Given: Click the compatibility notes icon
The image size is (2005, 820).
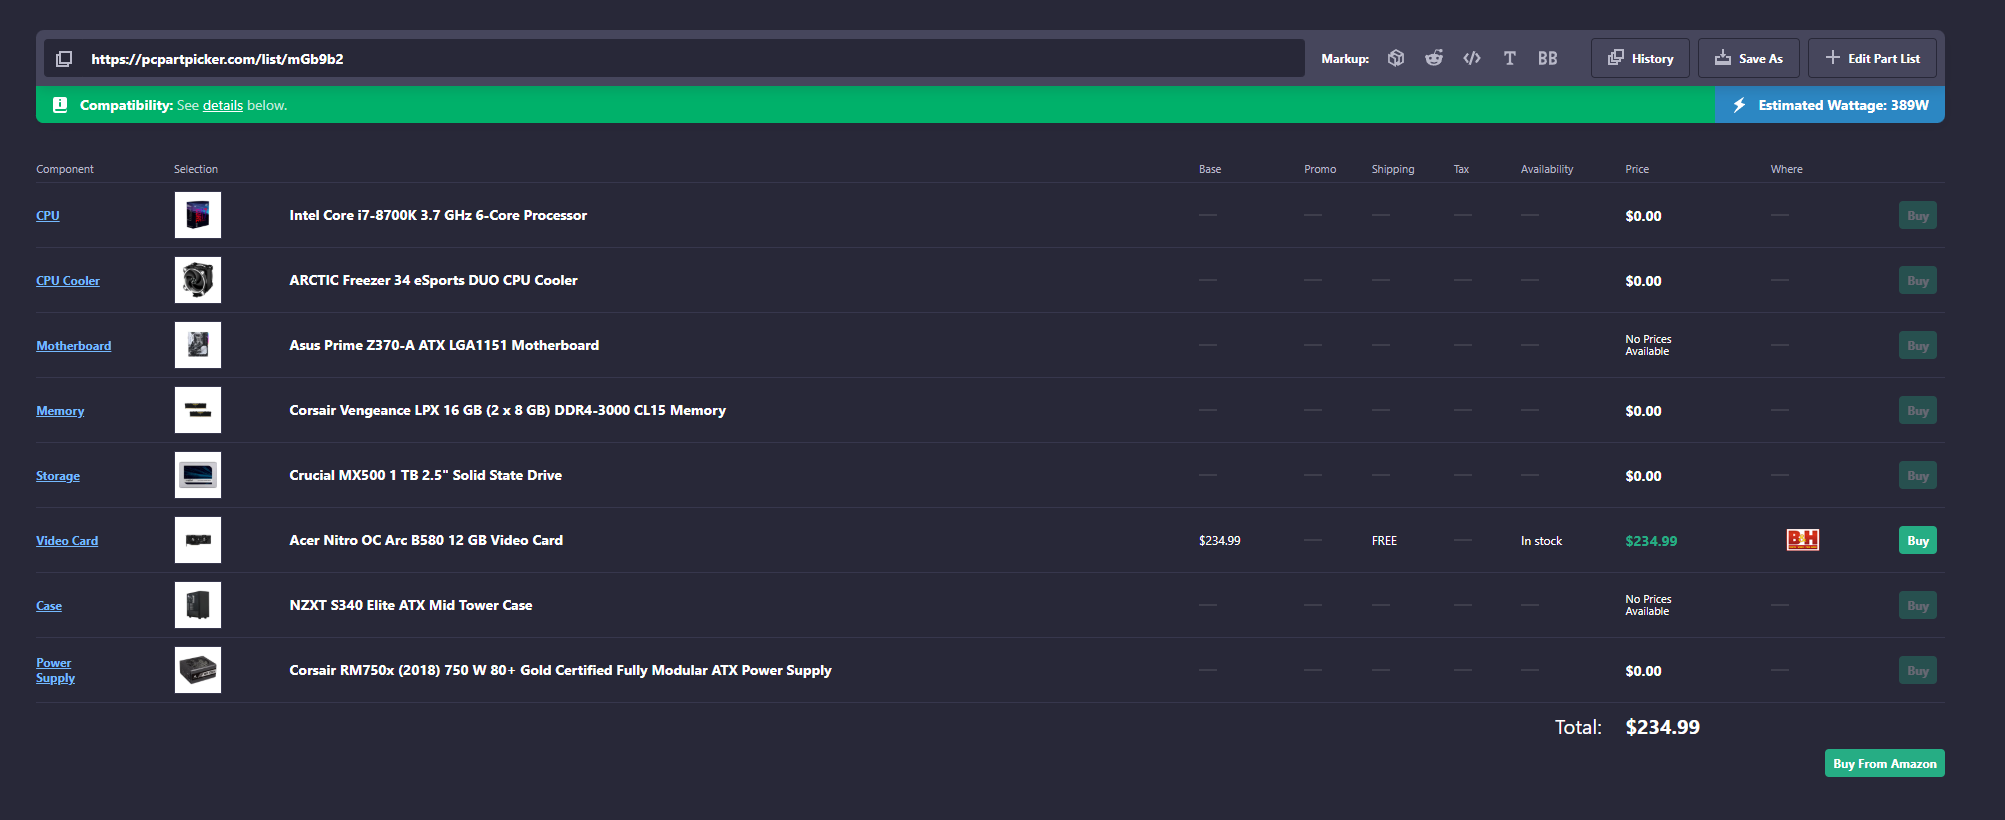Looking at the screenshot, I should coord(60,105).
